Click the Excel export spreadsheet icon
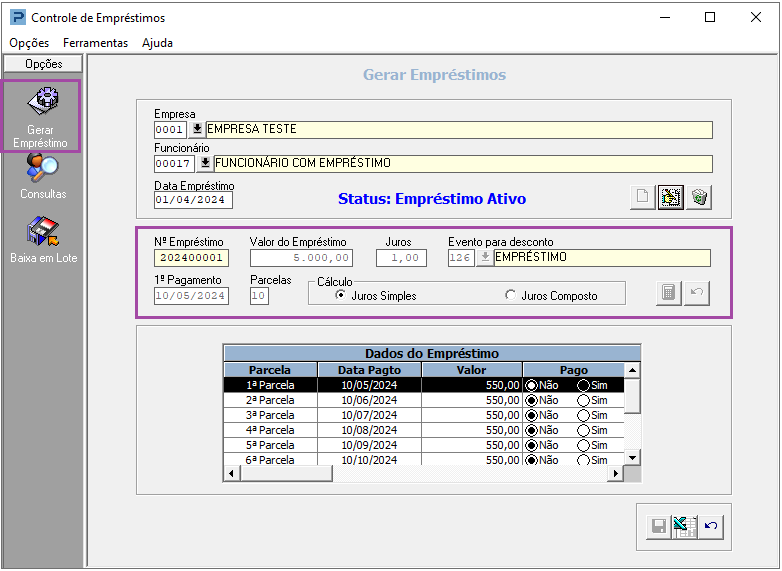Viewport: 782px width, 571px height. (x=685, y=527)
